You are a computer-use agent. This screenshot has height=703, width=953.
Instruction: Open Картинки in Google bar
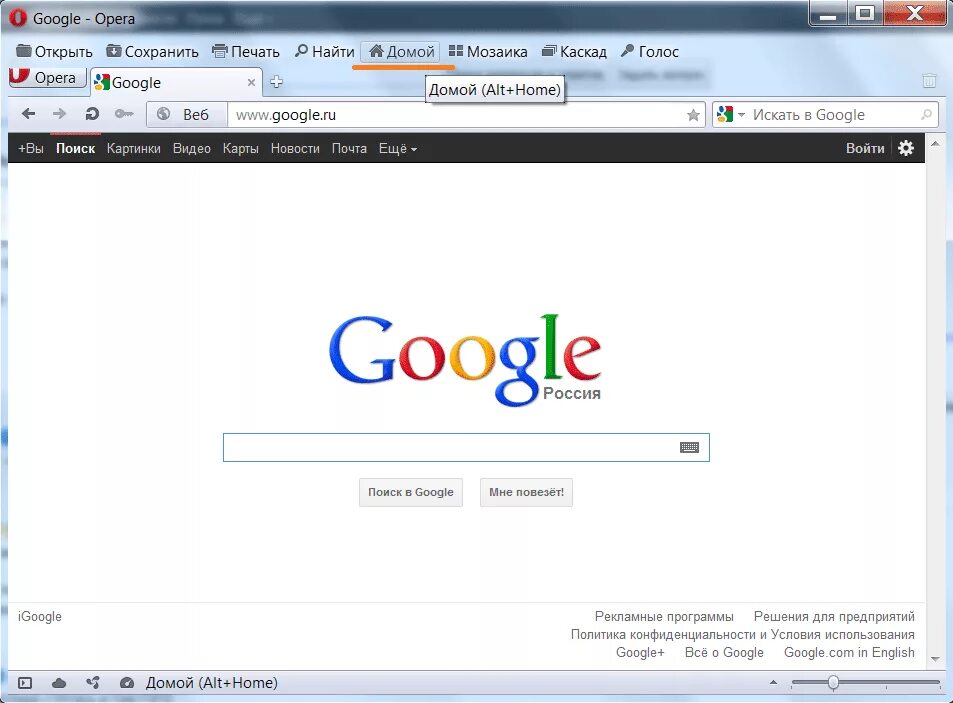134,148
